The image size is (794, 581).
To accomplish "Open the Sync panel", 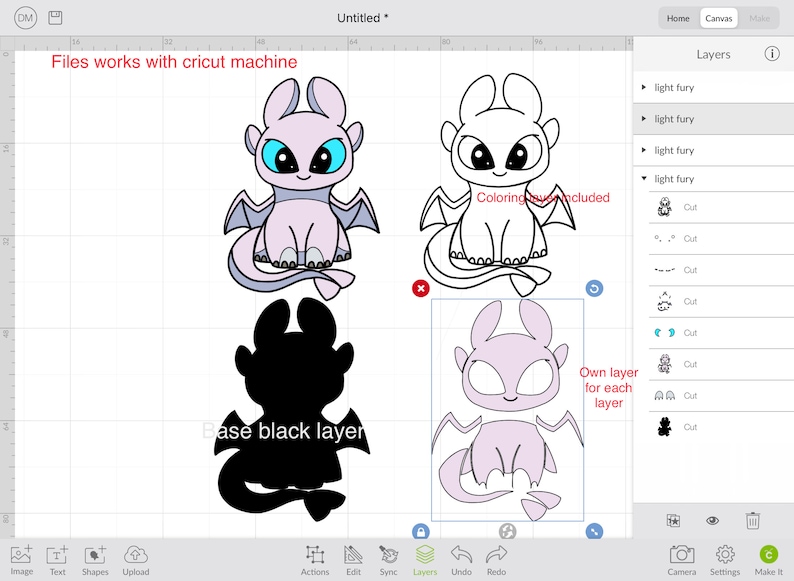I will click(x=388, y=560).
